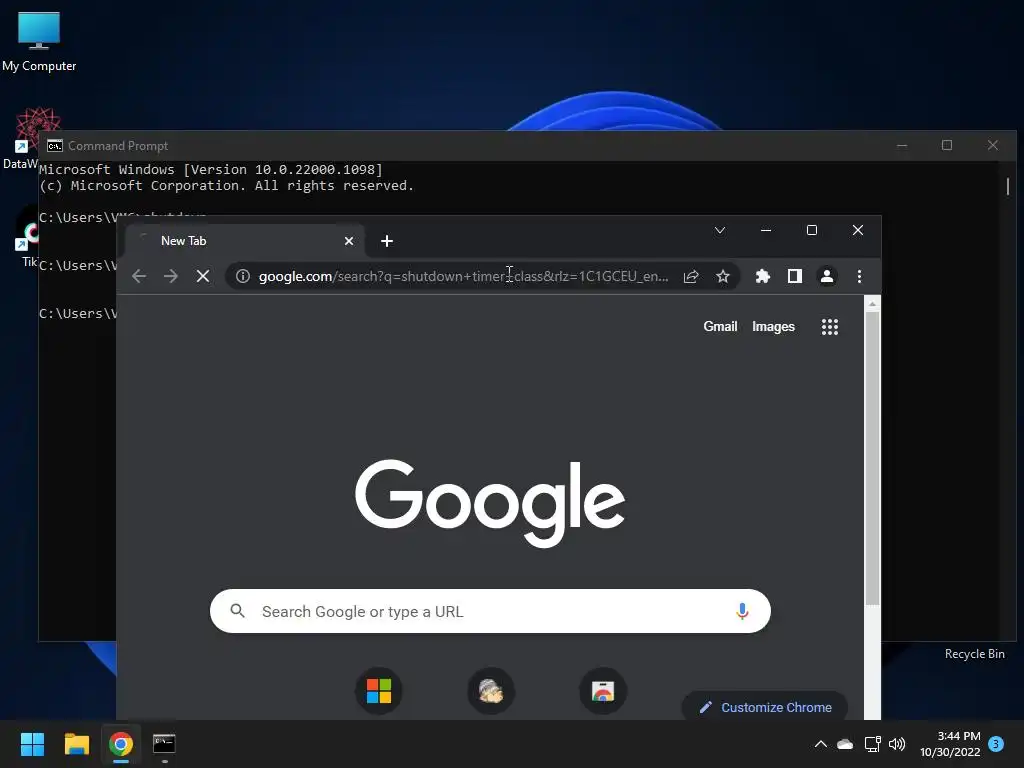Viewport: 1024px width, 768px height.
Task: Close the New Tab tab
Action: pyautogui.click(x=349, y=241)
